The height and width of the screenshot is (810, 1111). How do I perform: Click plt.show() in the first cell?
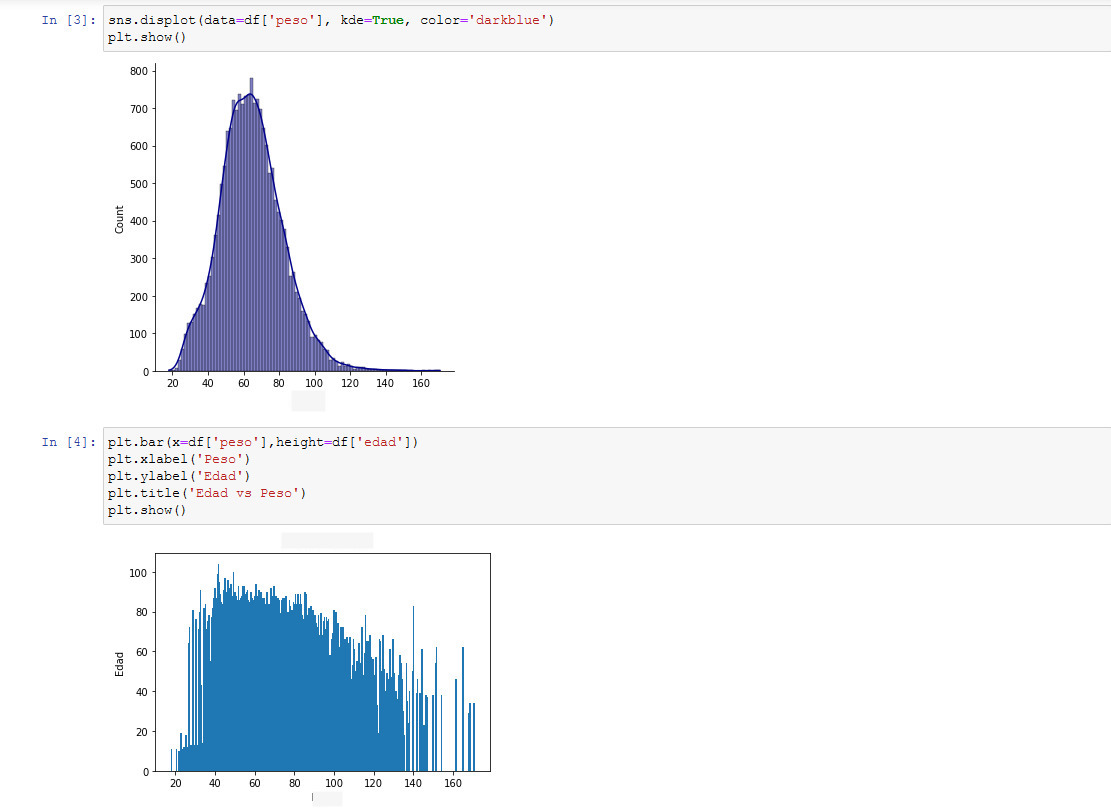point(147,37)
